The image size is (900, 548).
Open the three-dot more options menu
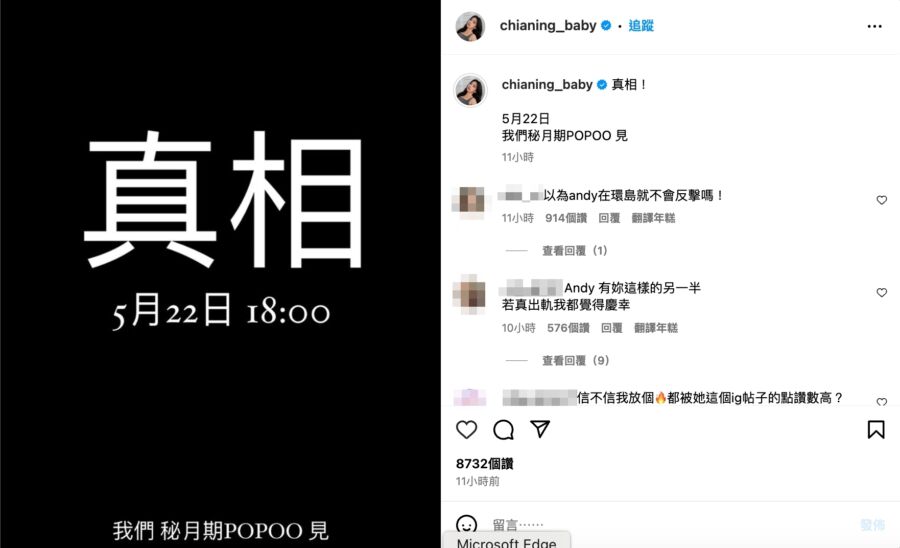(874, 26)
